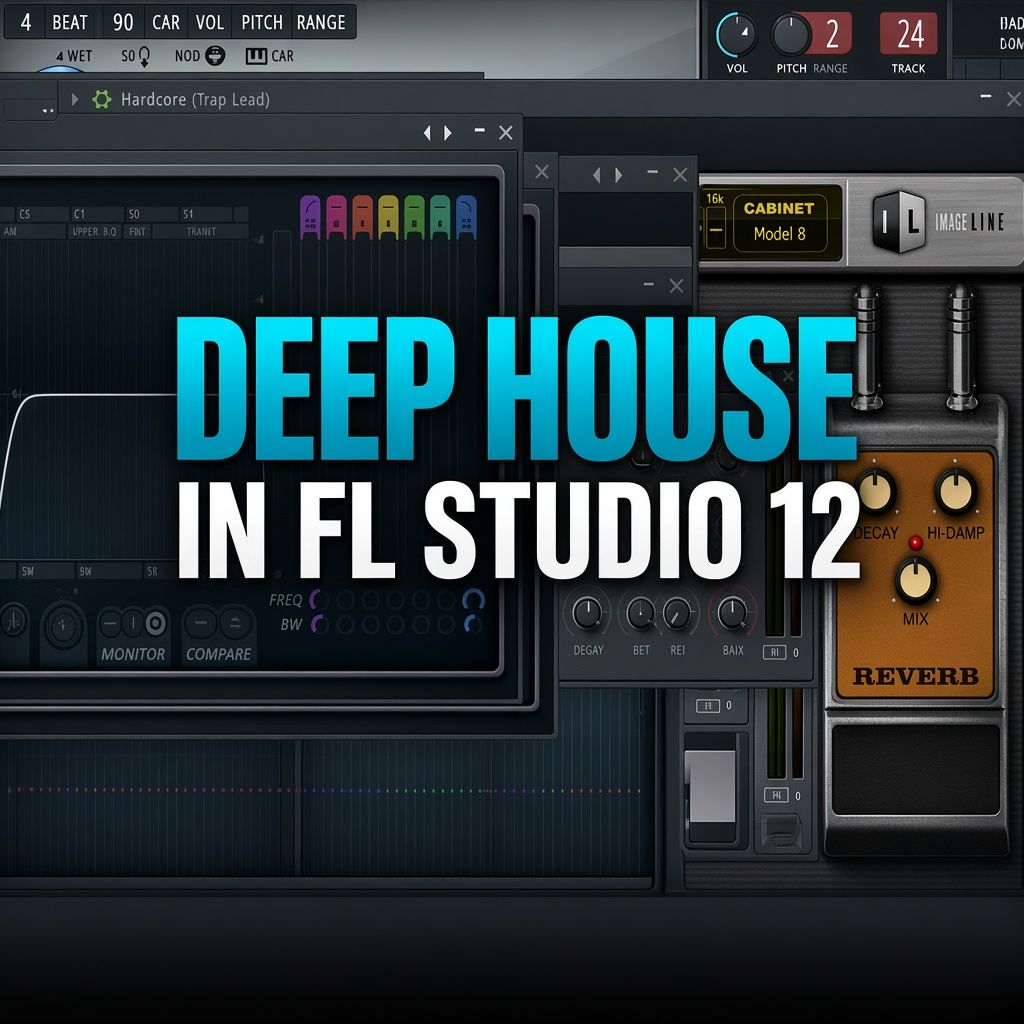Adjust the blue FREQ knob
This screenshot has width=1024, height=1024.
tap(473, 600)
